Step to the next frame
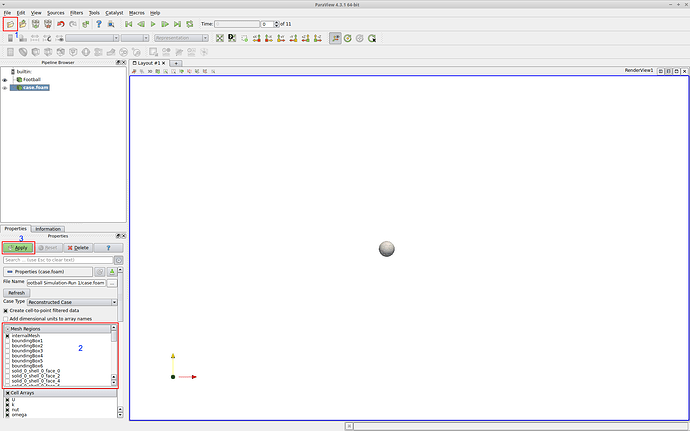 [x=165, y=24]
